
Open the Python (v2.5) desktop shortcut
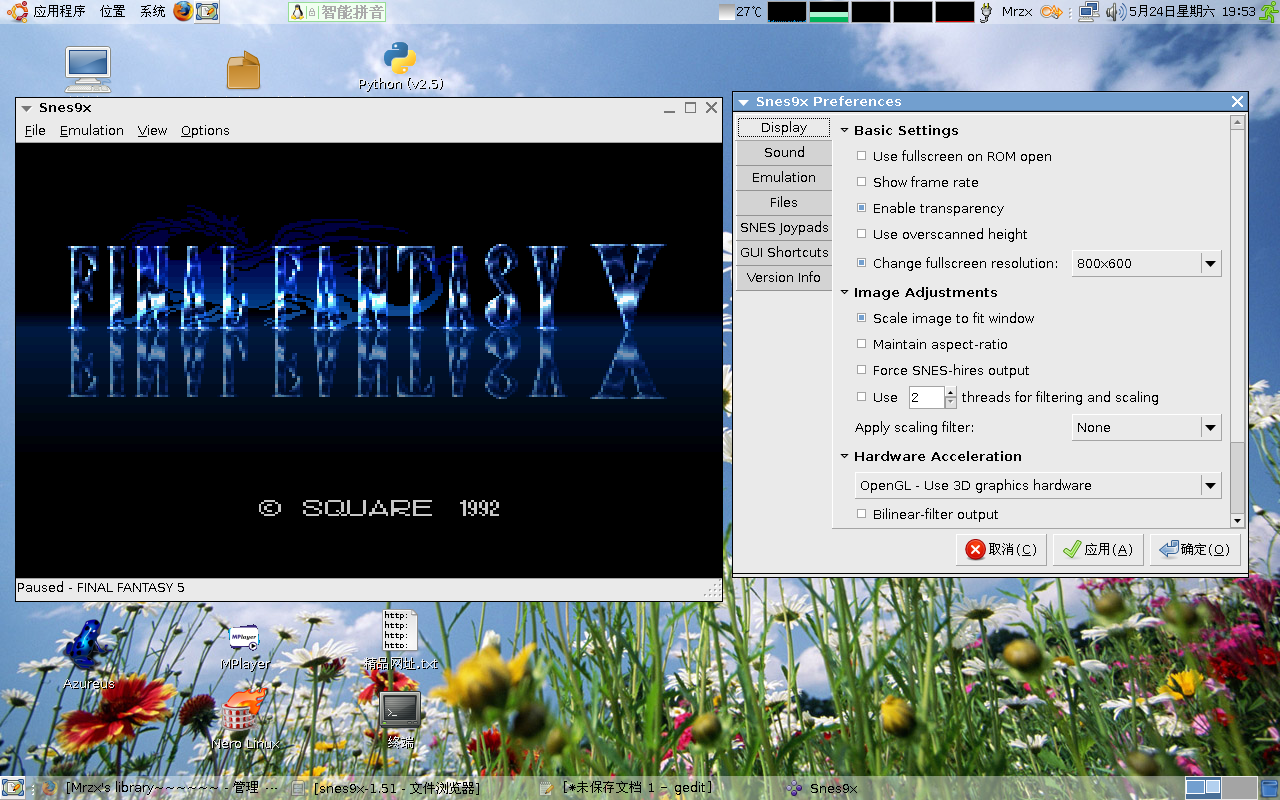(x=400, y=67)
